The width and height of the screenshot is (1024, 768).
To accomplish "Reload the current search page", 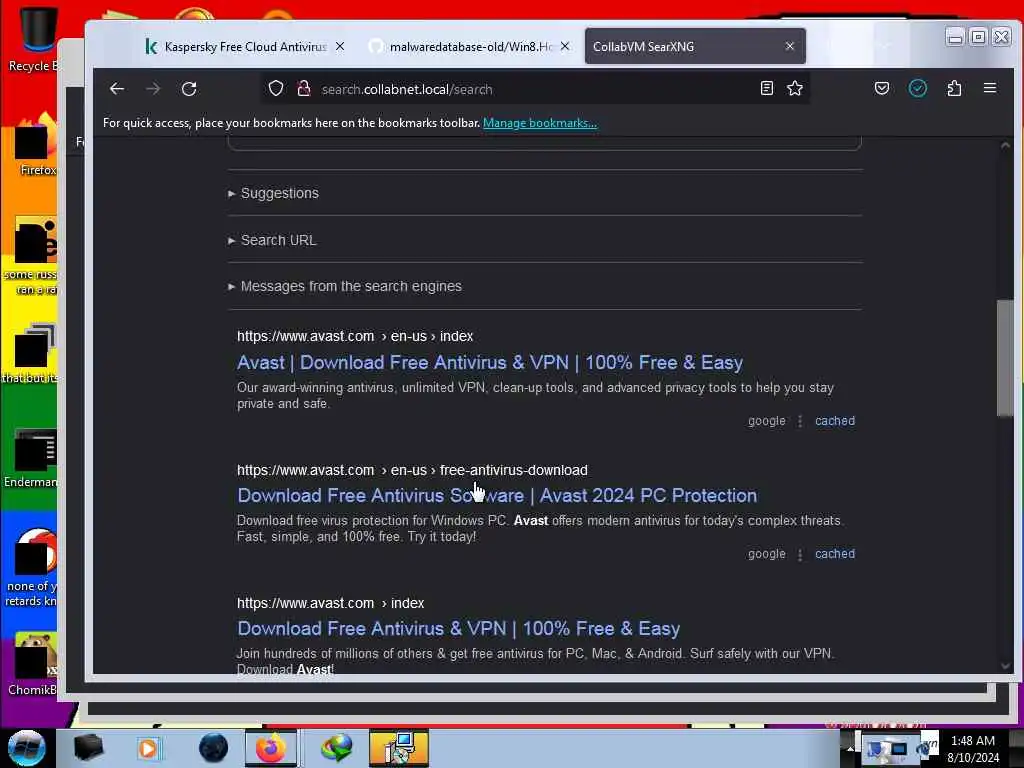I will (x=189, y=89).
